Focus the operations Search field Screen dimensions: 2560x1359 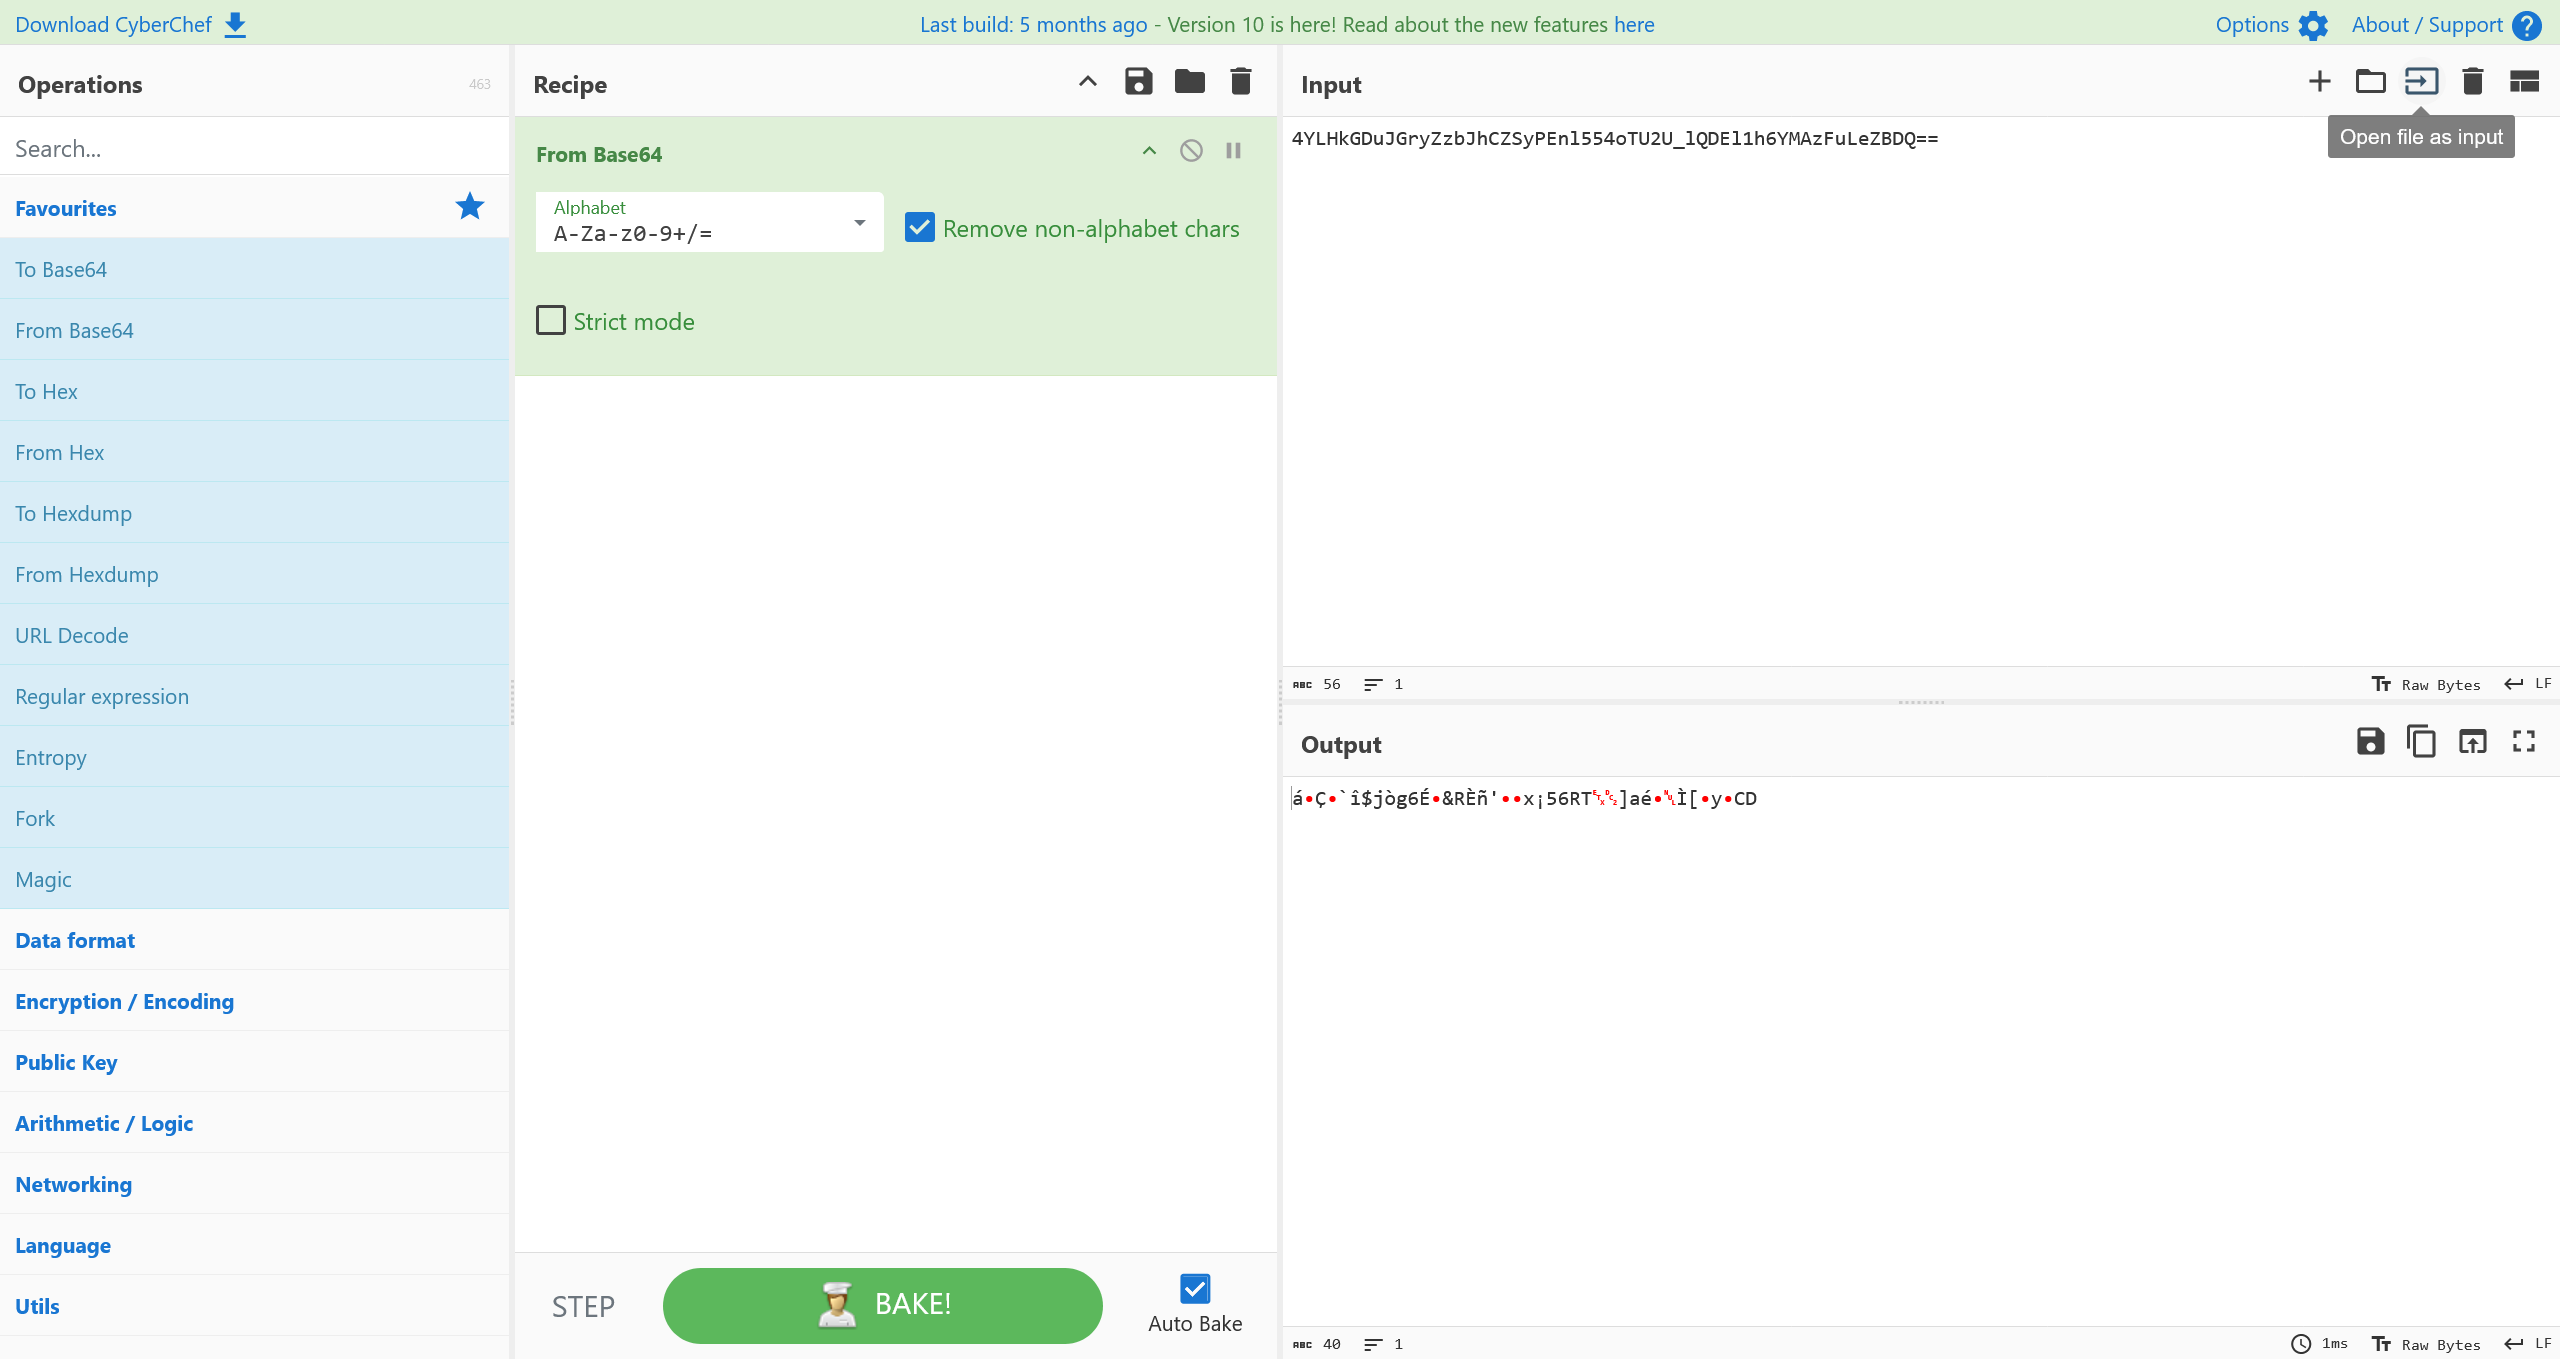pos(254,148)
